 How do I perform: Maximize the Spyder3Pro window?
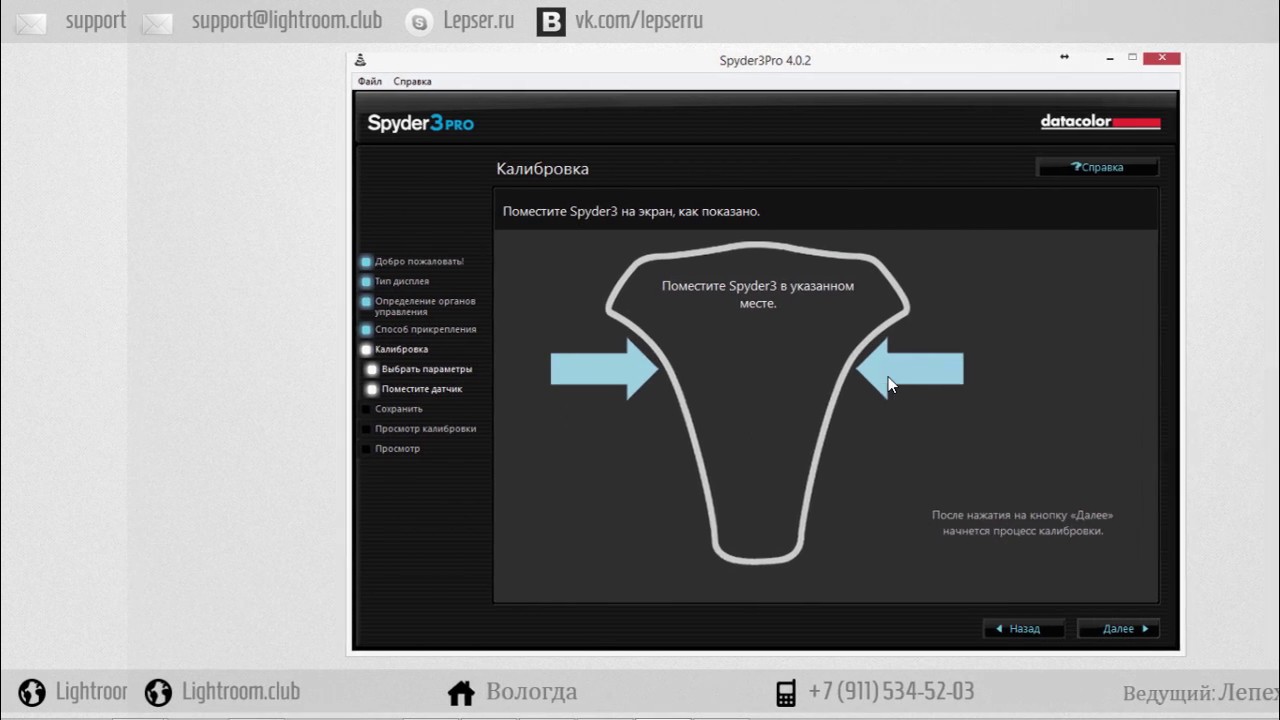coord(1133,58)
